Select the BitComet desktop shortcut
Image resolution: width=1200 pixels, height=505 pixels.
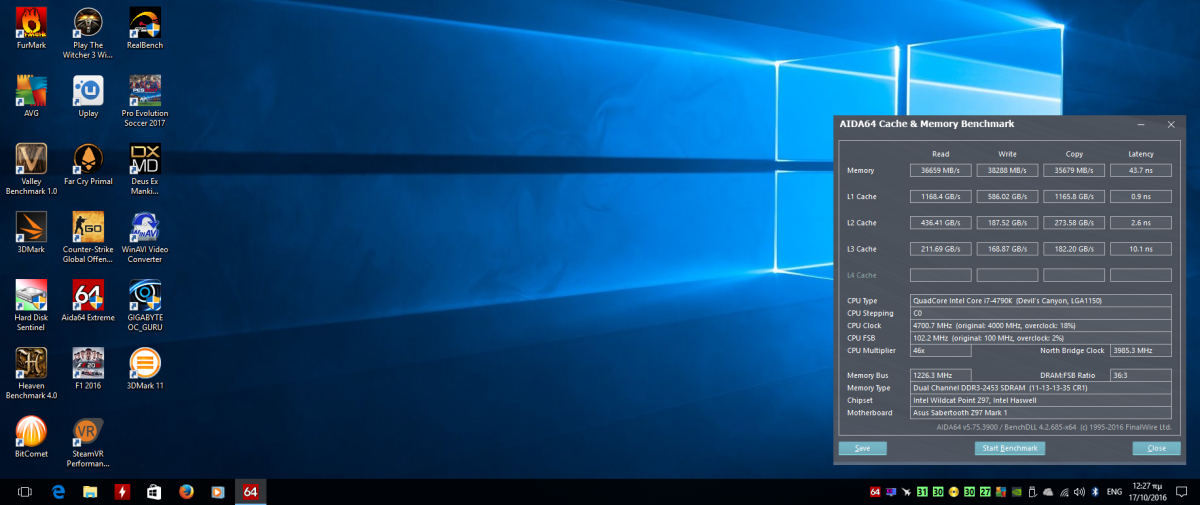[x=31, y=437]
